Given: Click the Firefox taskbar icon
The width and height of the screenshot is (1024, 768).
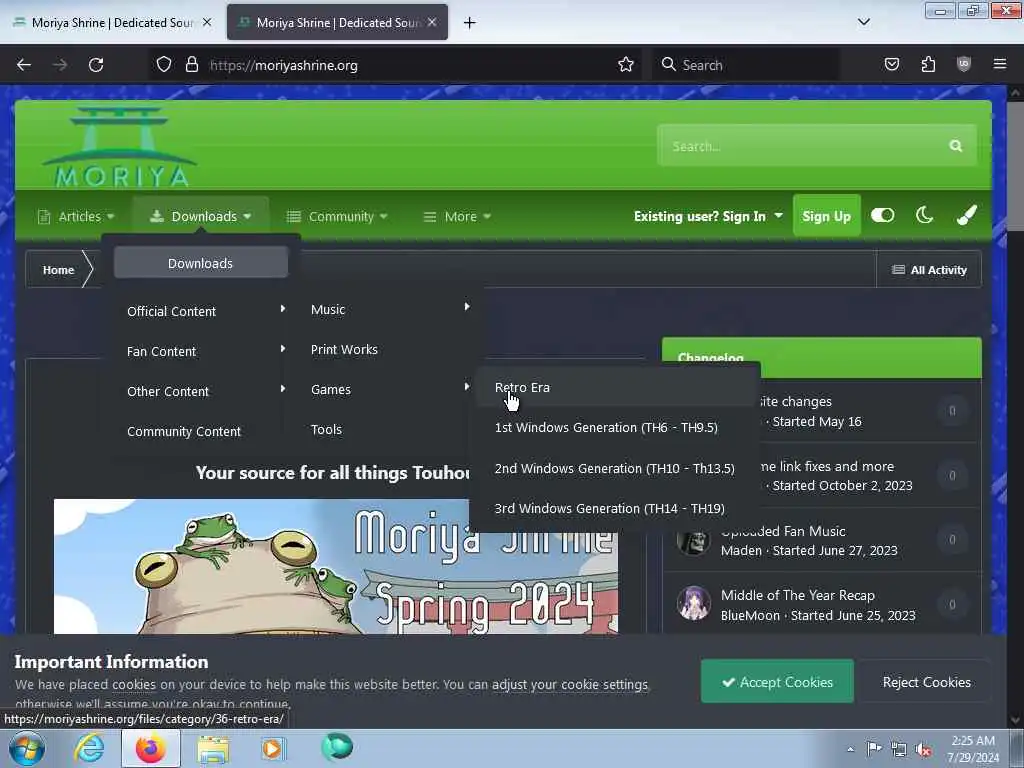Looking at the screenshot, I should pyautogui.click(x=150, y=748).
